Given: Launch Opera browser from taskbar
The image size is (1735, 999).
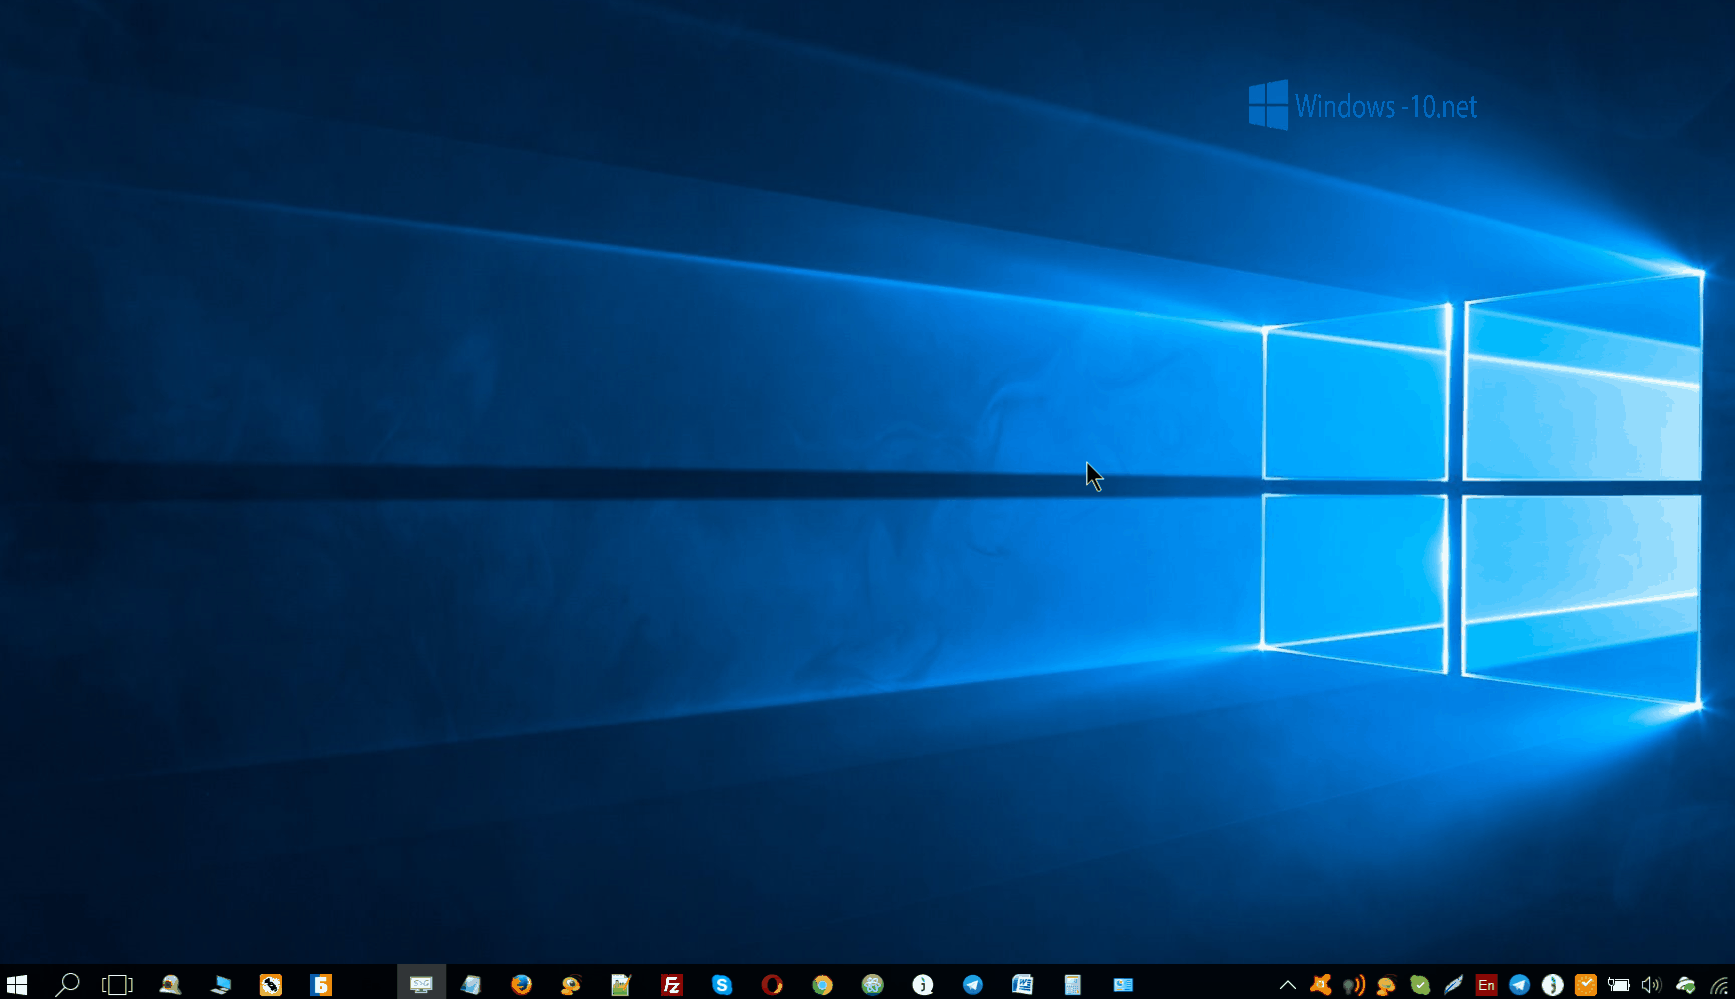Looking at the screenshot, I should [x=772, y=985].
